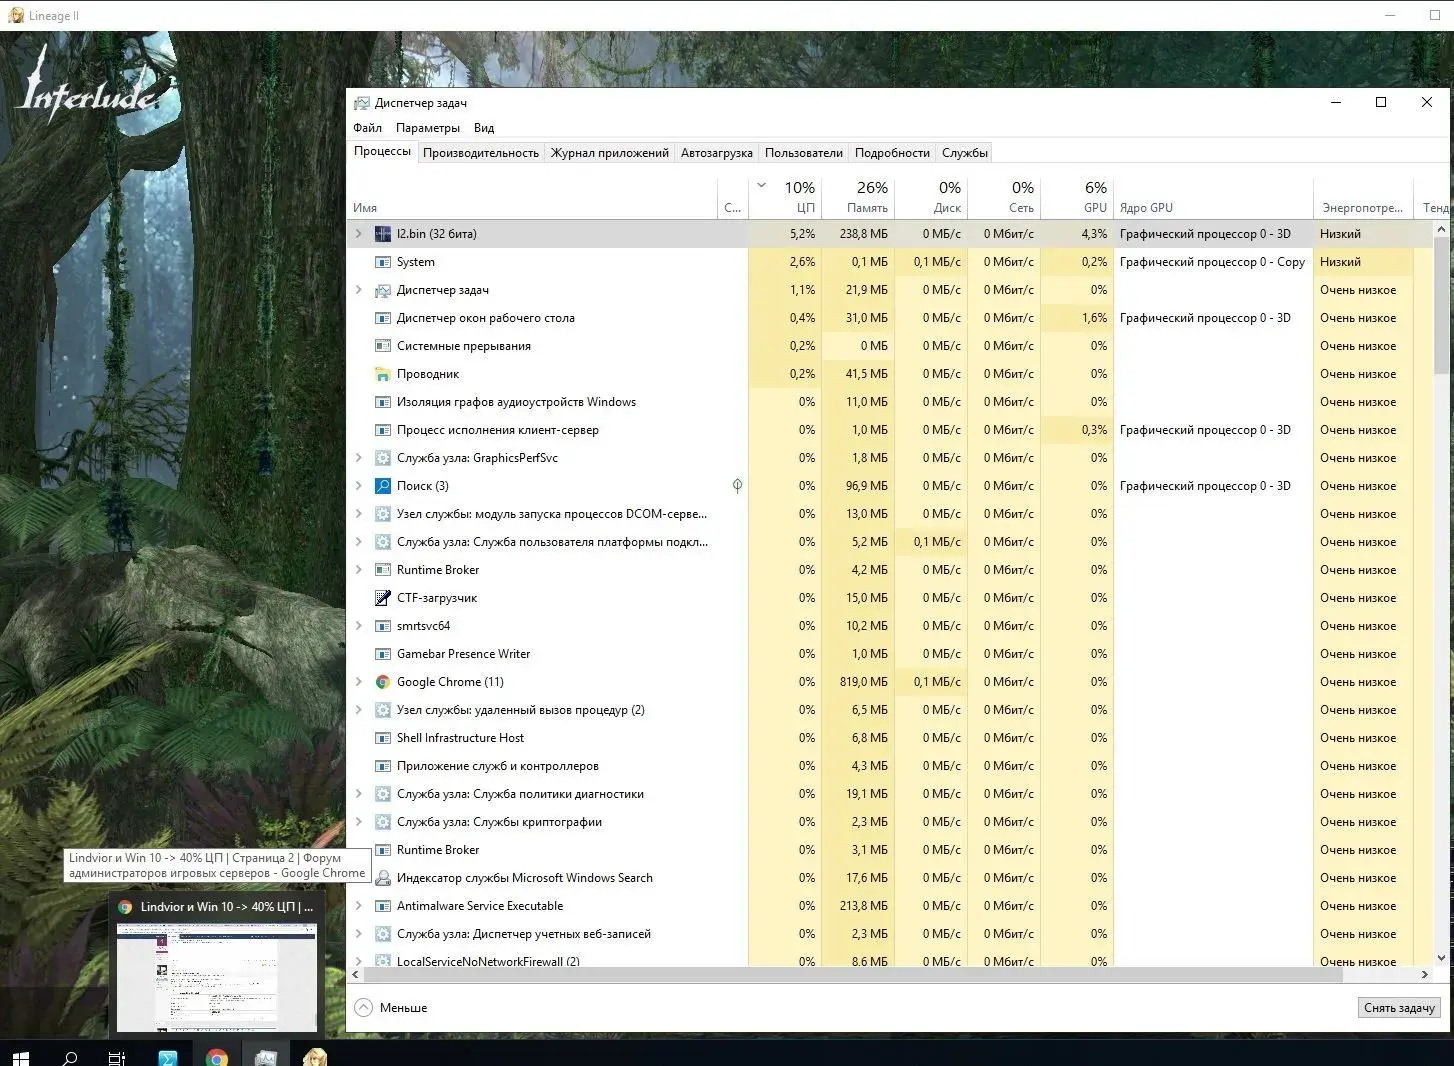Screen dimensions: 1454x1066
Task: Click the System process icon
Action: pyautogui.click(x=382, y=262)
